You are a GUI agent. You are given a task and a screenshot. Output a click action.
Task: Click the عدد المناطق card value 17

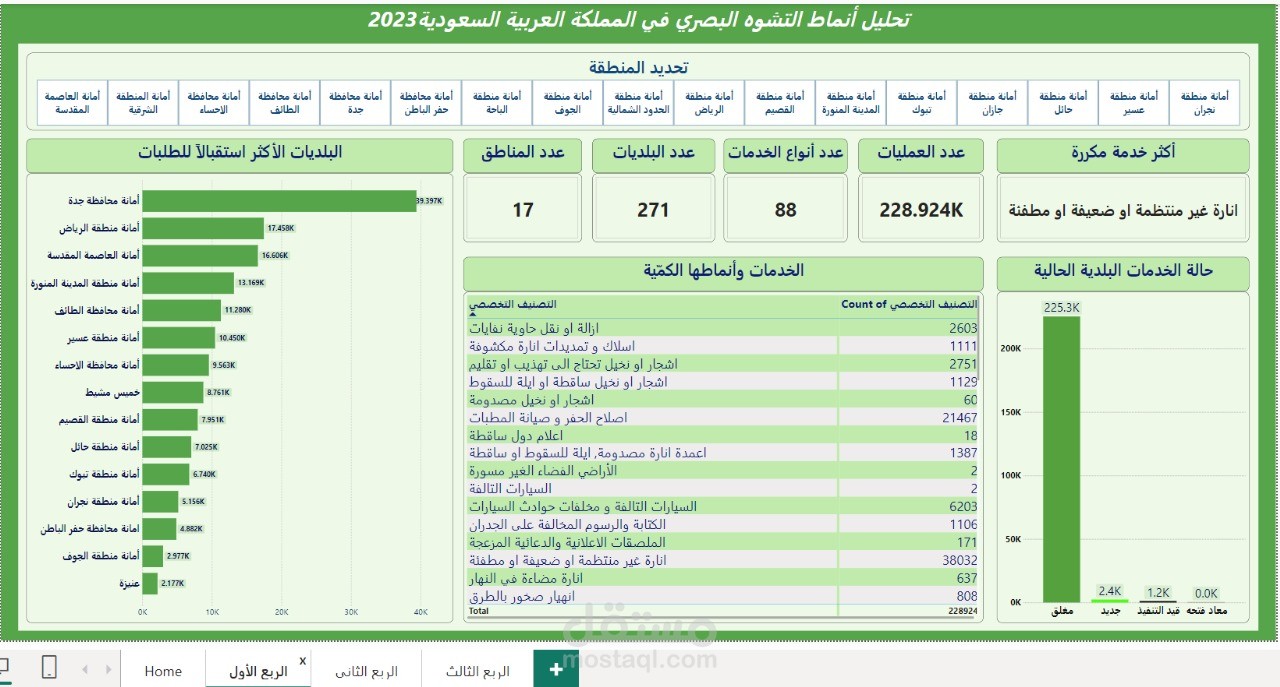click(x=522, y=210)
